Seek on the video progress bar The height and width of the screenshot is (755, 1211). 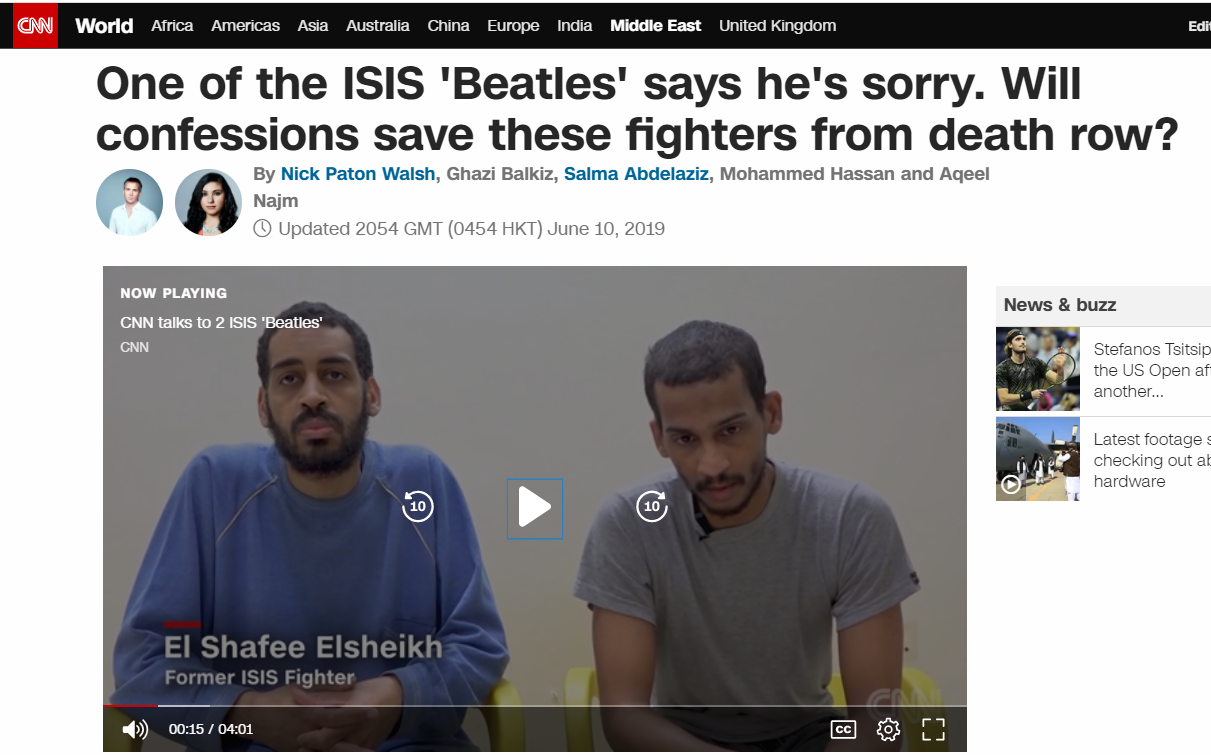535,706
